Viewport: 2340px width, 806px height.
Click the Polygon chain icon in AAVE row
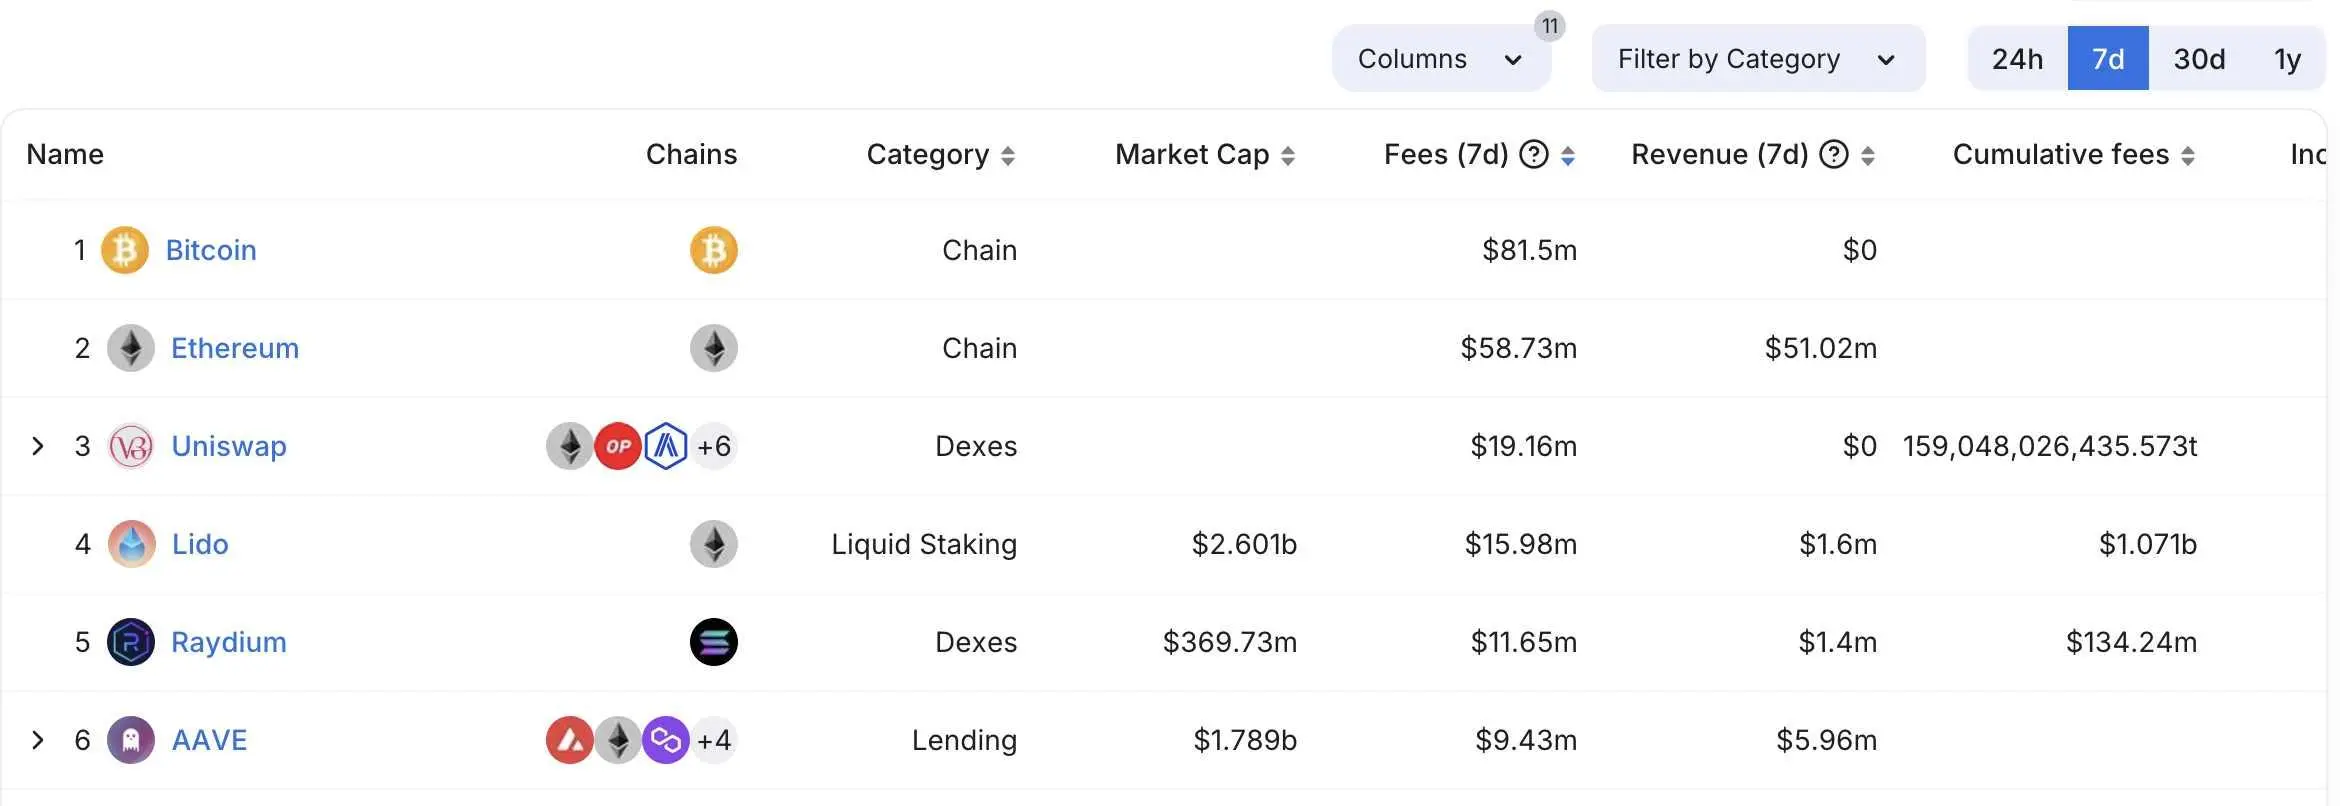pos(666,740)
